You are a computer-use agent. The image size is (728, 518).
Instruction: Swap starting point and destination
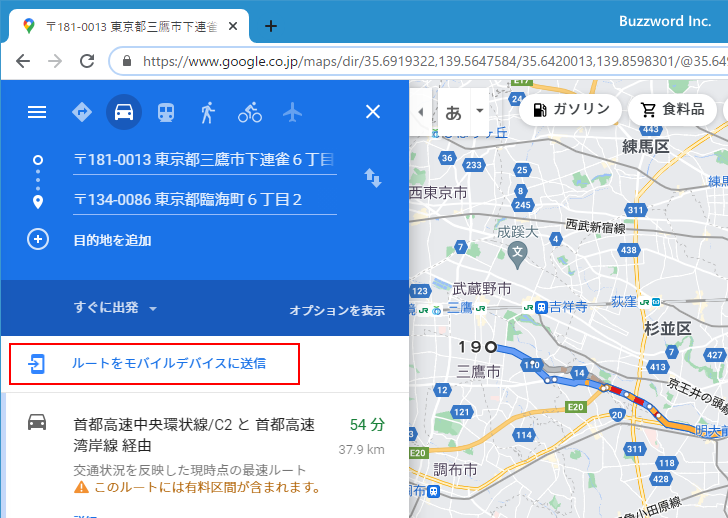[x=373, y=178]
